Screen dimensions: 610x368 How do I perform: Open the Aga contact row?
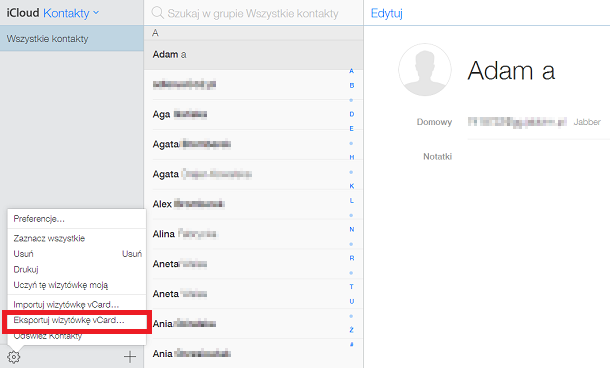point(254,114)
